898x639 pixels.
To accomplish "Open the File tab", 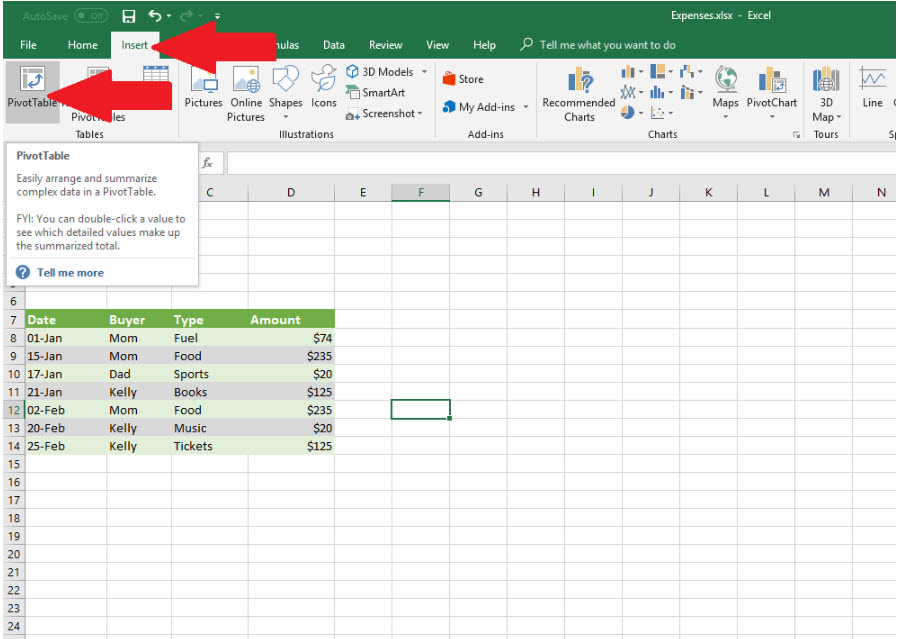I will coord(28,45).
